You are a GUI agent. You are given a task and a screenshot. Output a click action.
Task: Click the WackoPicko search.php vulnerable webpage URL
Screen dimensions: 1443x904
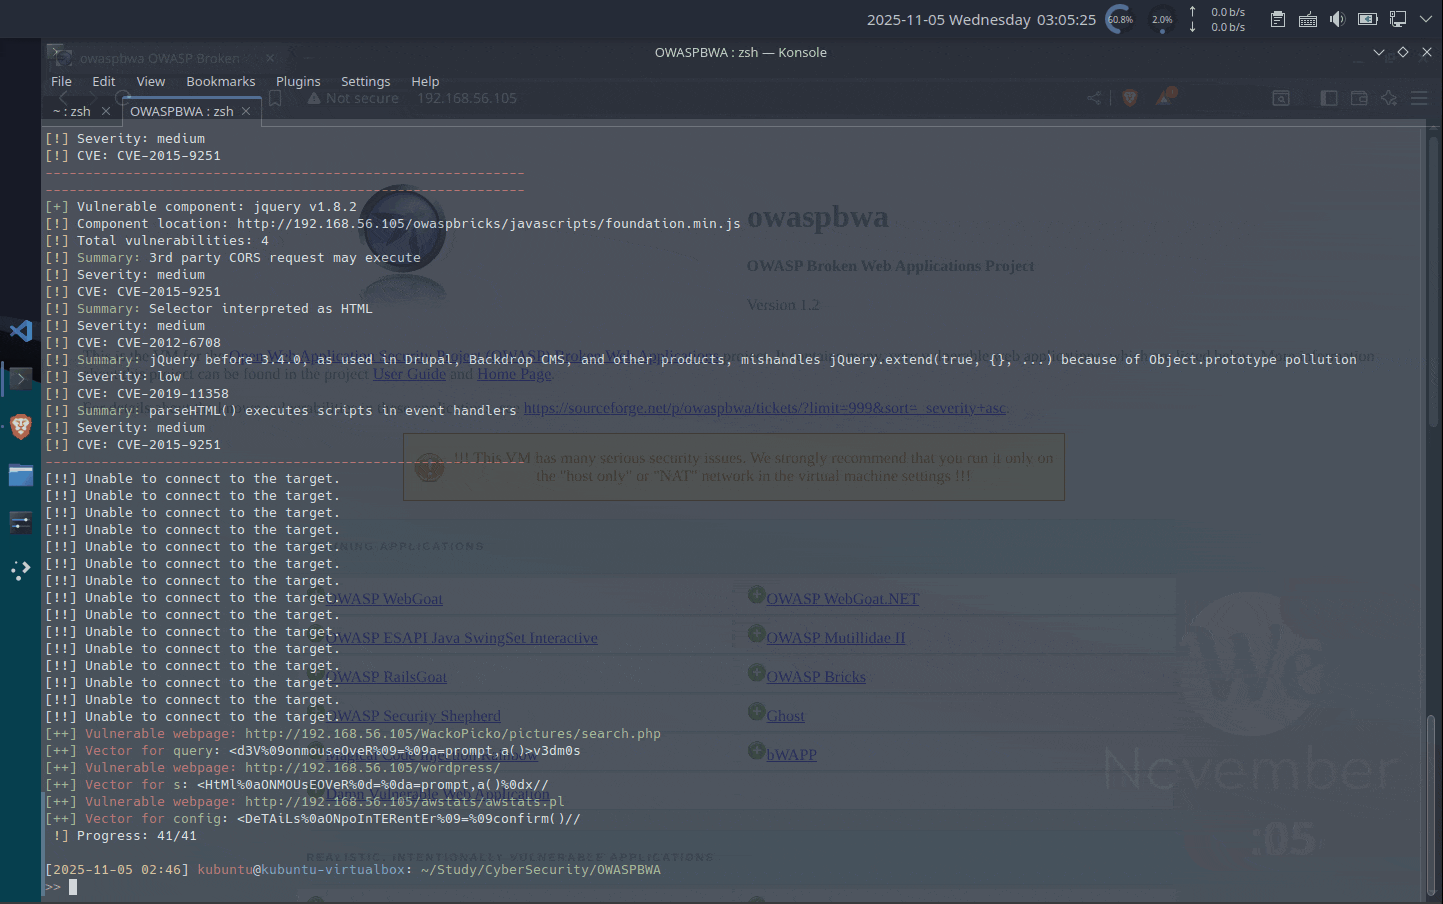coord(453,734)
